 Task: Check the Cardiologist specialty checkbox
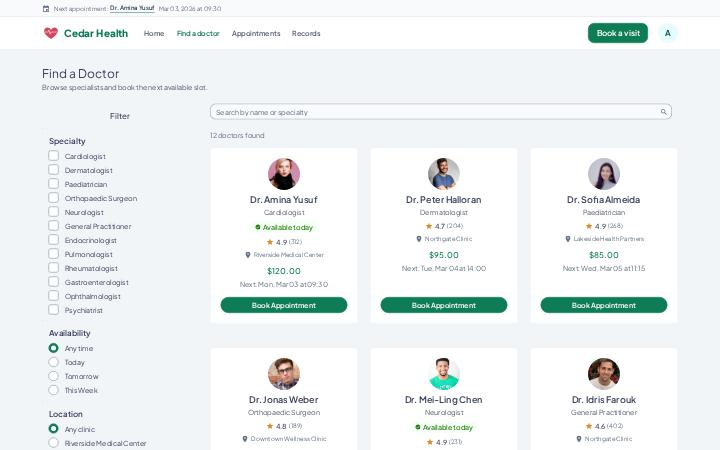pos(54,156)
